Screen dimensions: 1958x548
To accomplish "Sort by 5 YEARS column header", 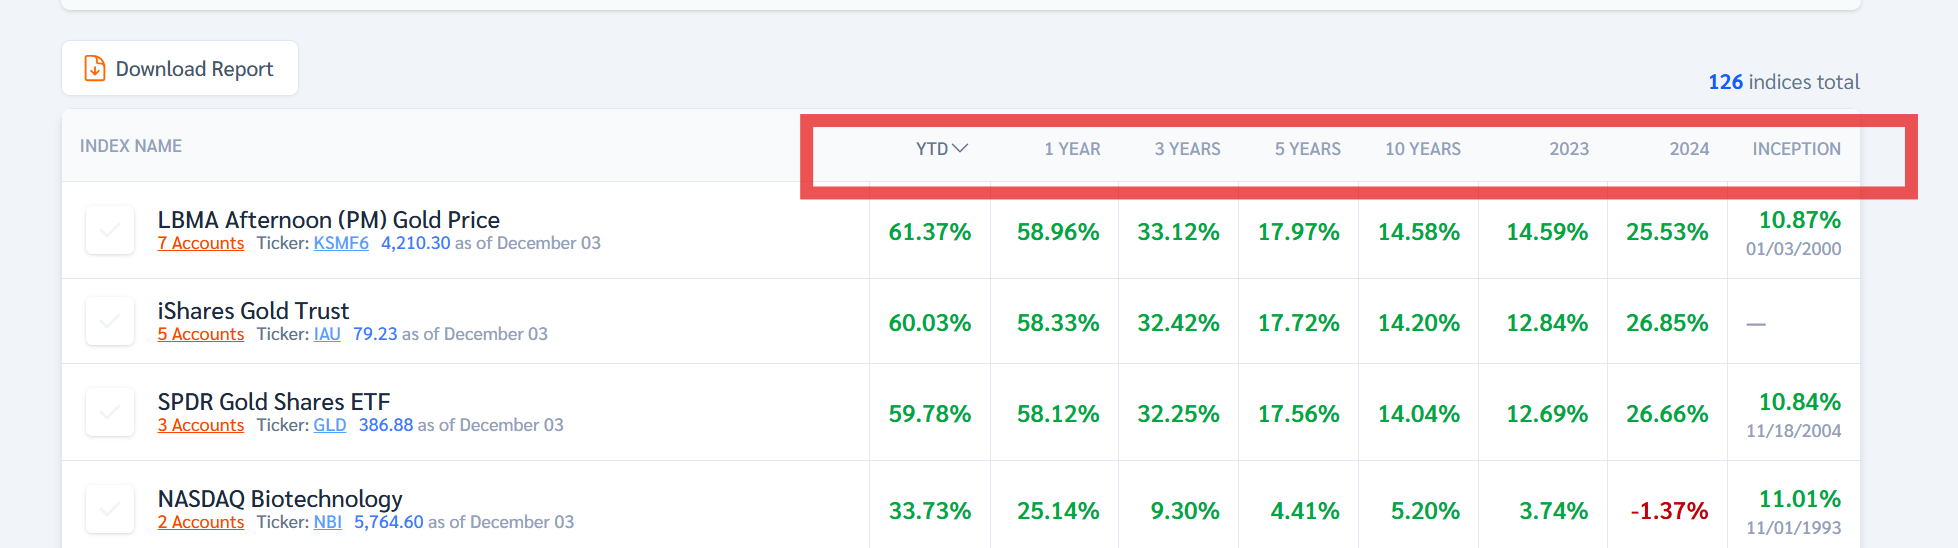I will pos(1307,149).
